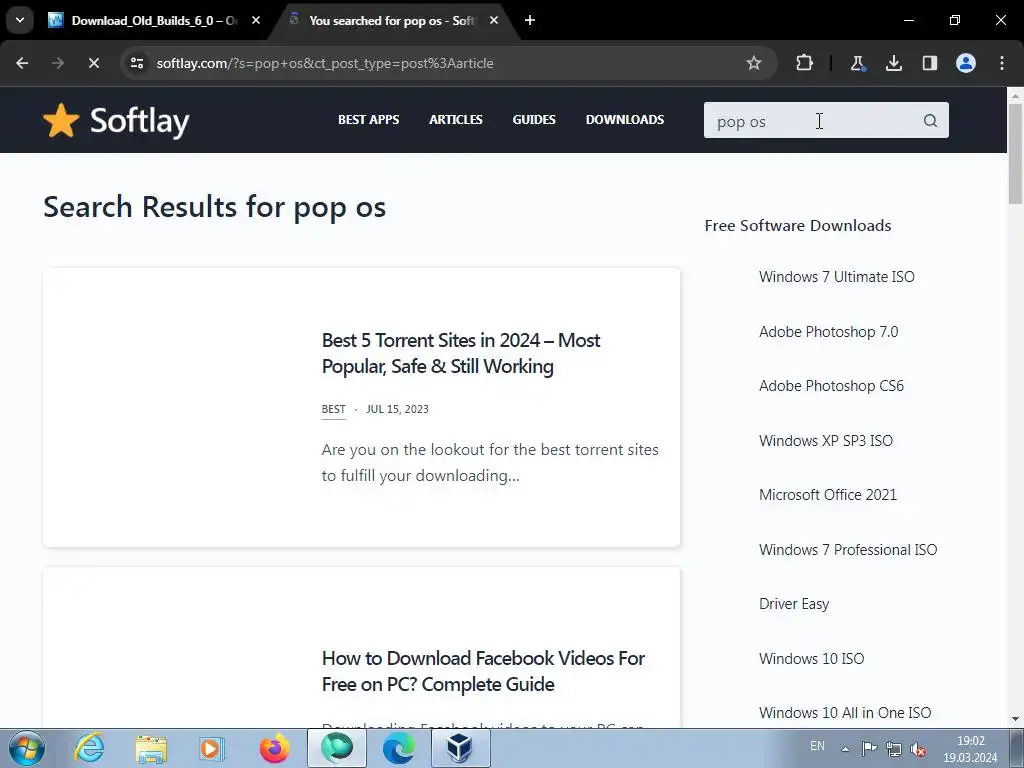Open Windows 10 All in One ISO link
Viewport: 1024px width, 768px height.
click(x=844, y=713)
